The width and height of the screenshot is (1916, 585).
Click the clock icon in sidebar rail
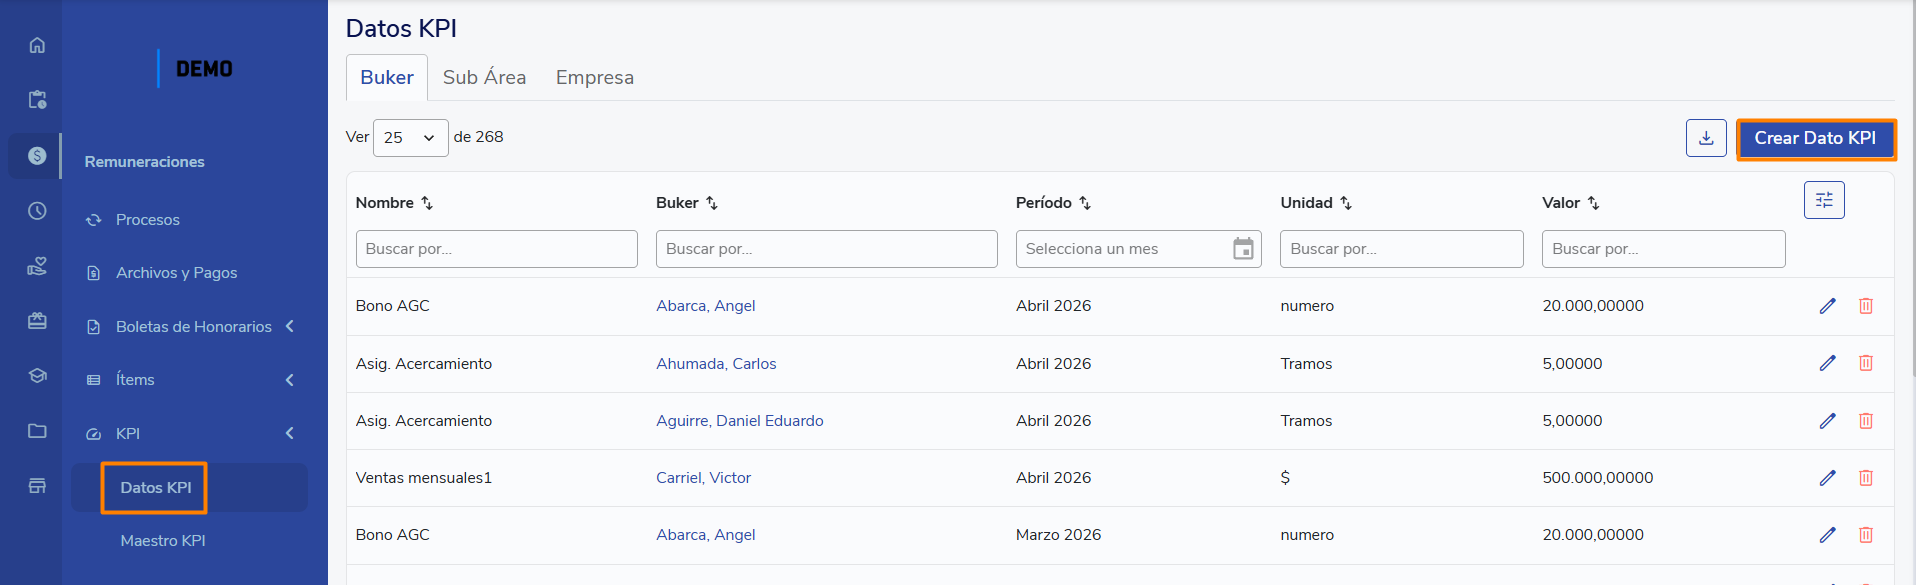click(37, 211)
